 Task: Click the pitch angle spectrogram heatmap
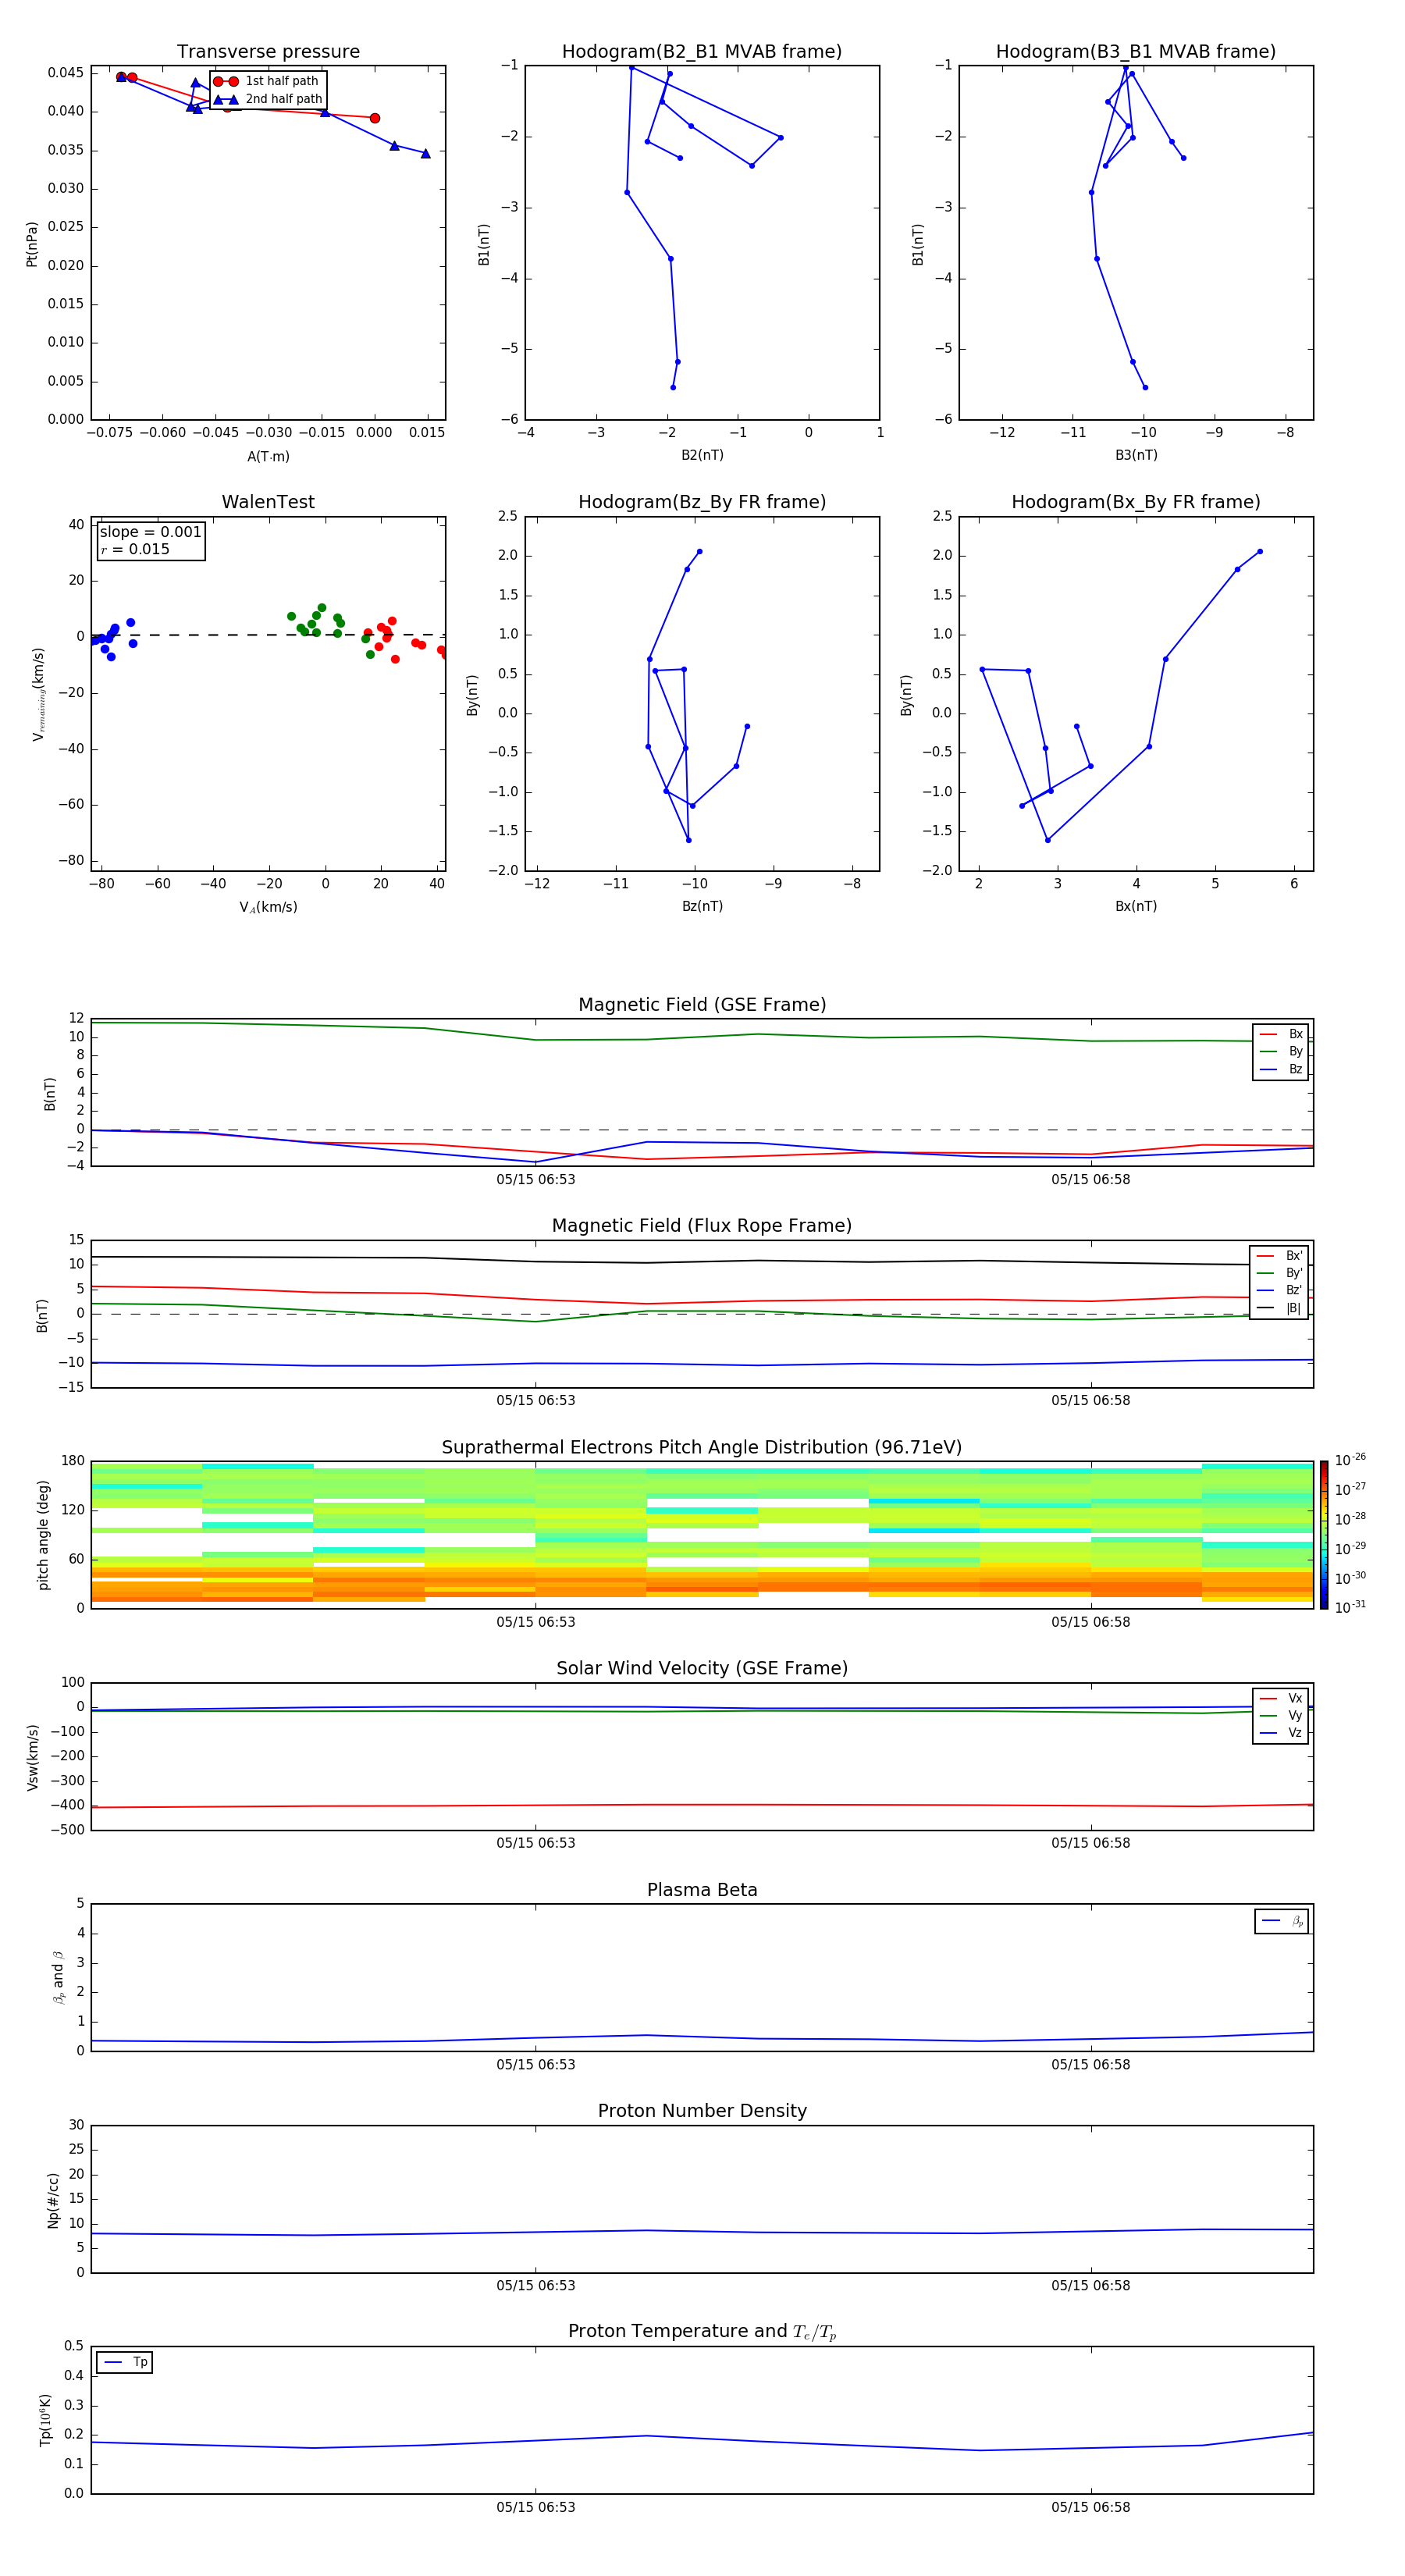(702, 1535)
